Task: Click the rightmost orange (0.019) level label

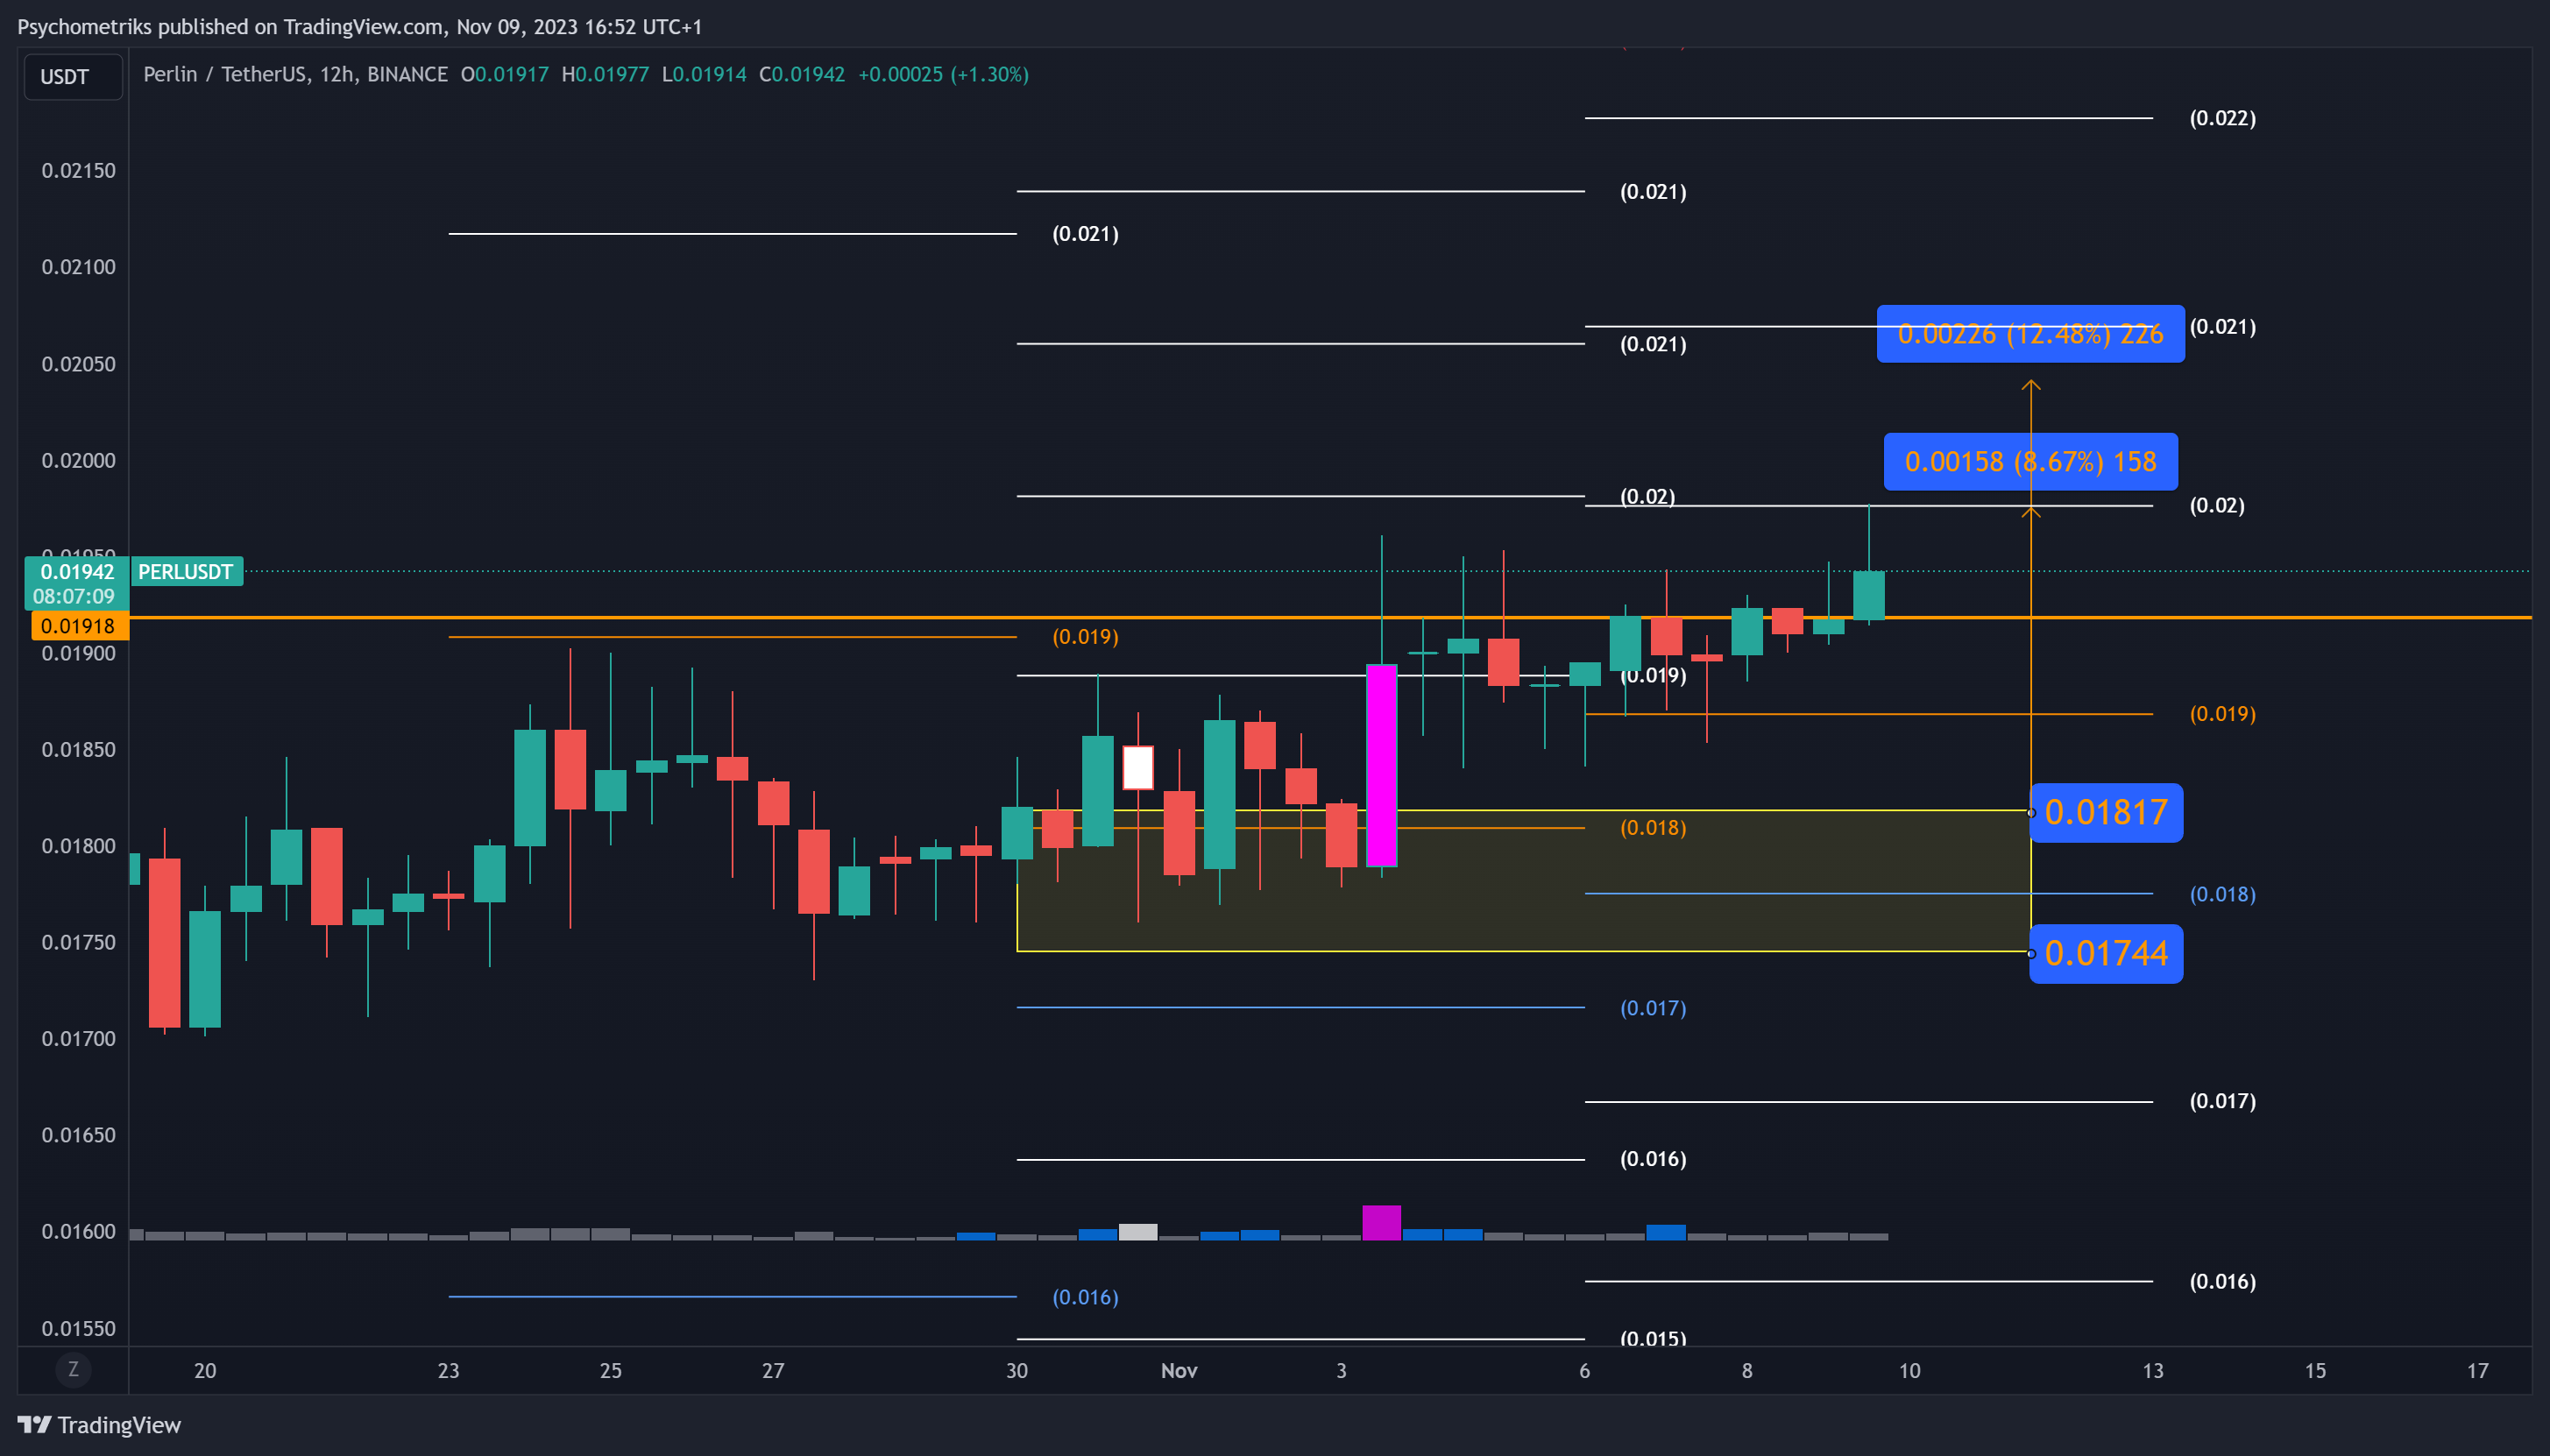Action: pyautogui.click(x=2222, y=714)
